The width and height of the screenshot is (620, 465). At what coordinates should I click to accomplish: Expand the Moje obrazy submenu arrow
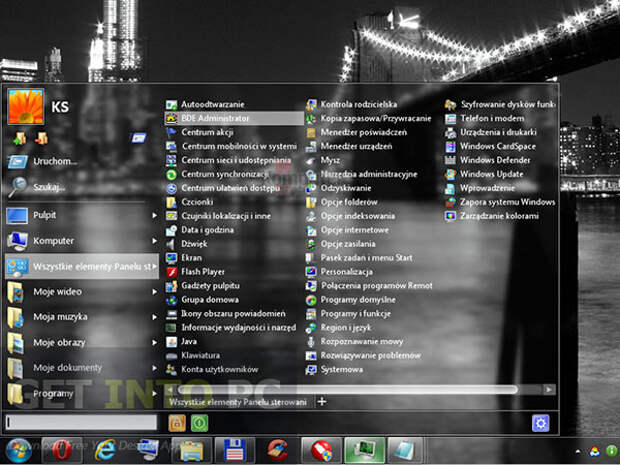click(x=155, y=342)
